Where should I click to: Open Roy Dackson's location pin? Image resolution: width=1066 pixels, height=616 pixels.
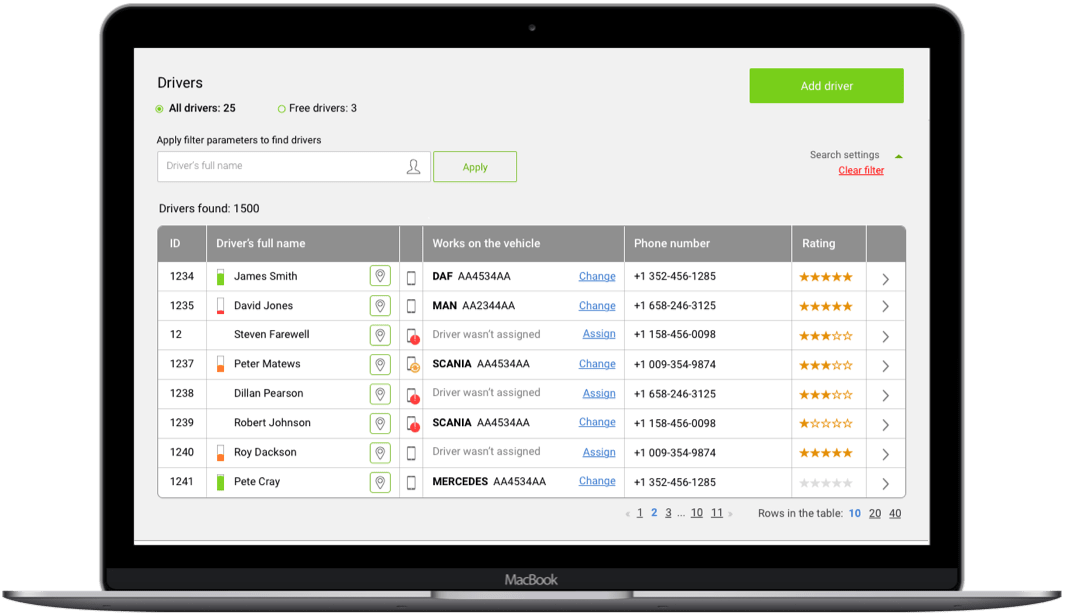tap(380, 453)
